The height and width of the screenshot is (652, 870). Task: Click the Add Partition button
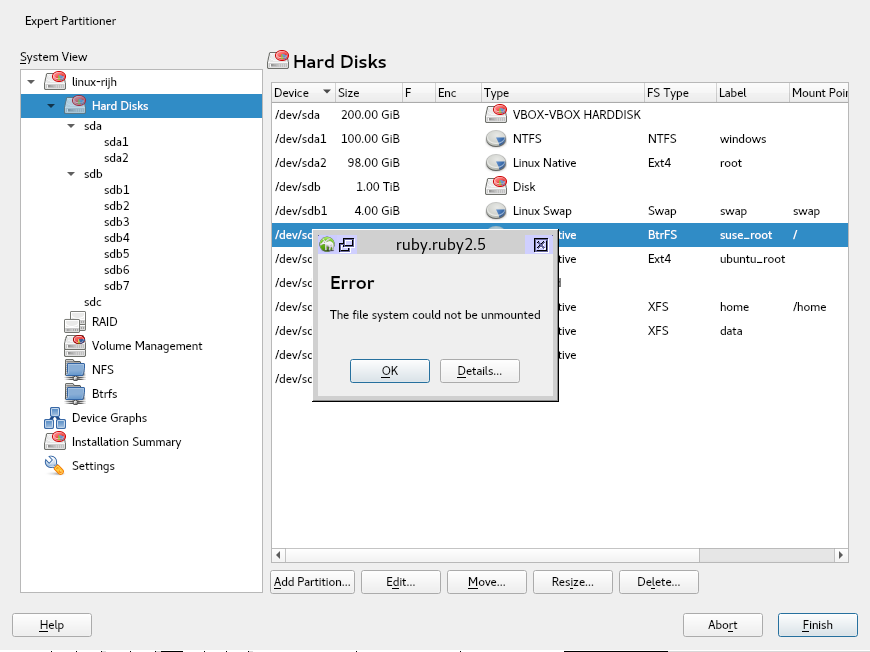pos(312,582)
